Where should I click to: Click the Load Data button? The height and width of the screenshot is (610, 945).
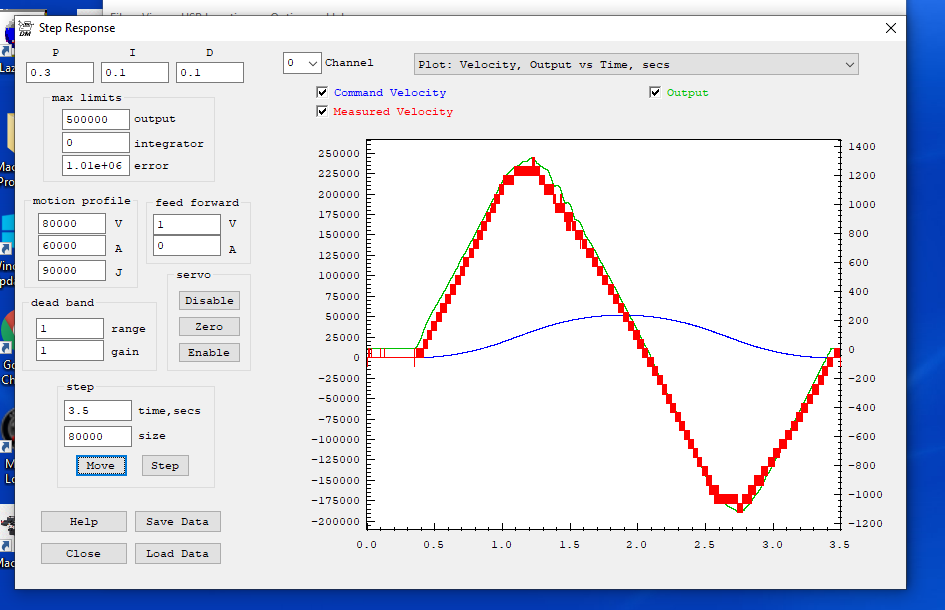177,554
